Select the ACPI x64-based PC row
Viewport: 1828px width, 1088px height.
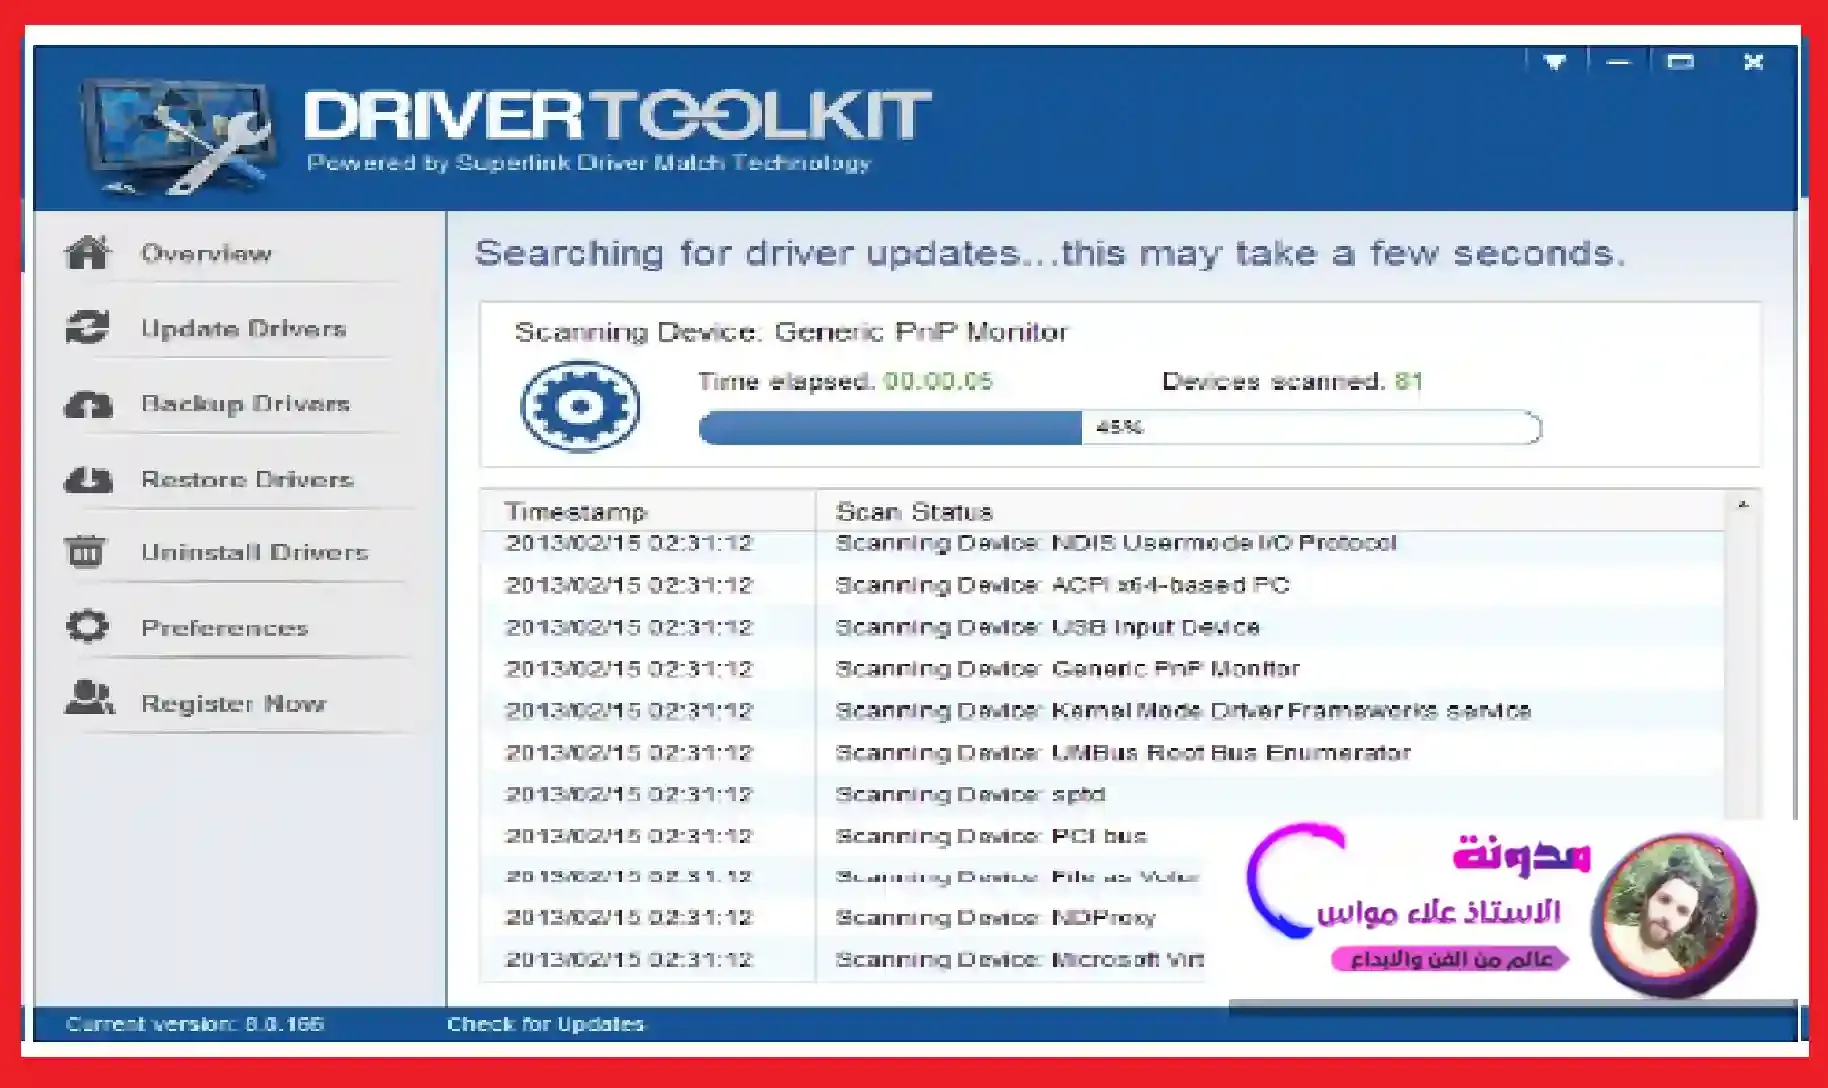1103,585
